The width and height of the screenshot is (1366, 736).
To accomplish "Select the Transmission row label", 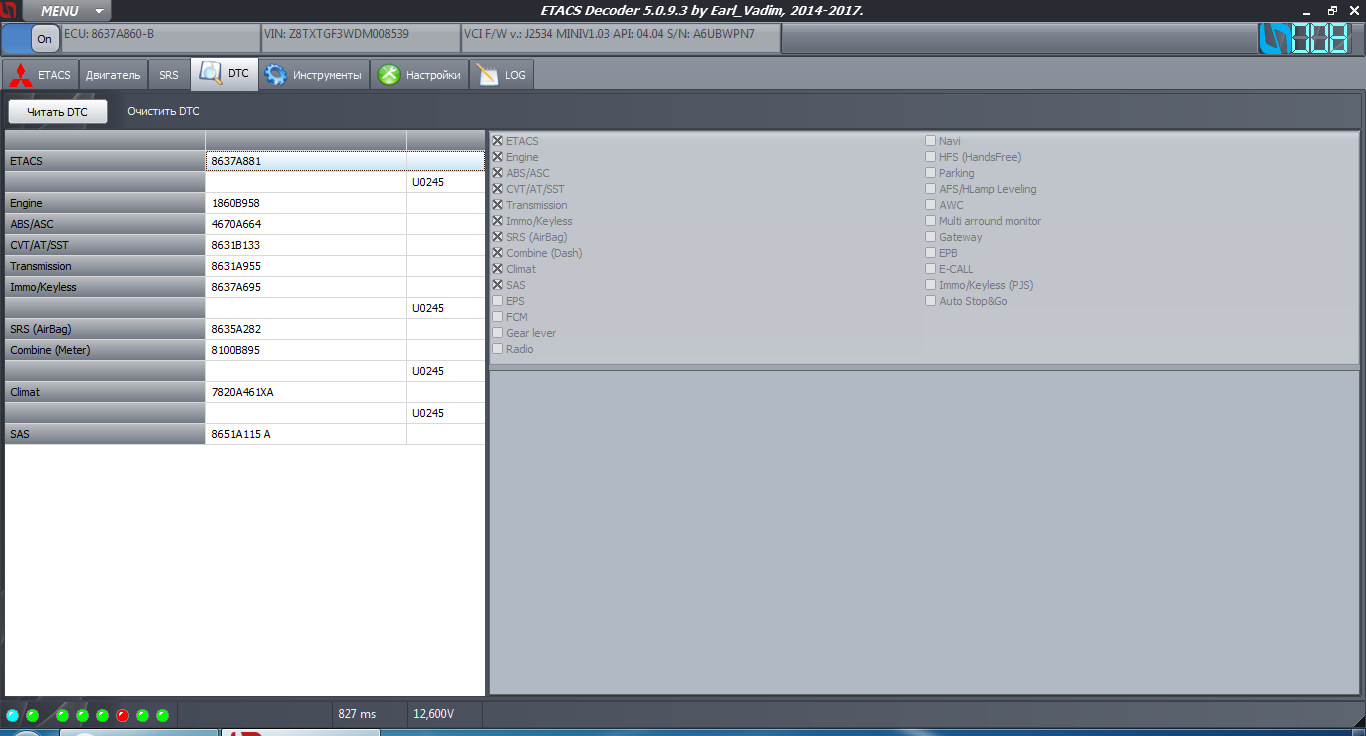I will point(105,266).
